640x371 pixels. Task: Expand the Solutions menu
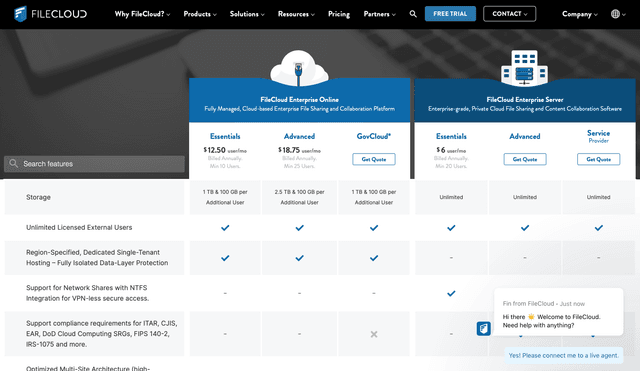click(247, 14)
